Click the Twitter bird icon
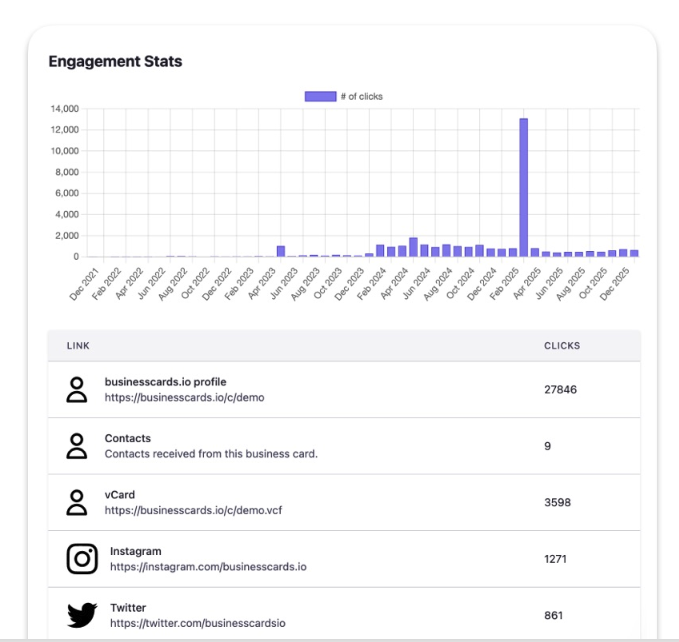Screen dimensions: 679x642 tap(82, 614)
